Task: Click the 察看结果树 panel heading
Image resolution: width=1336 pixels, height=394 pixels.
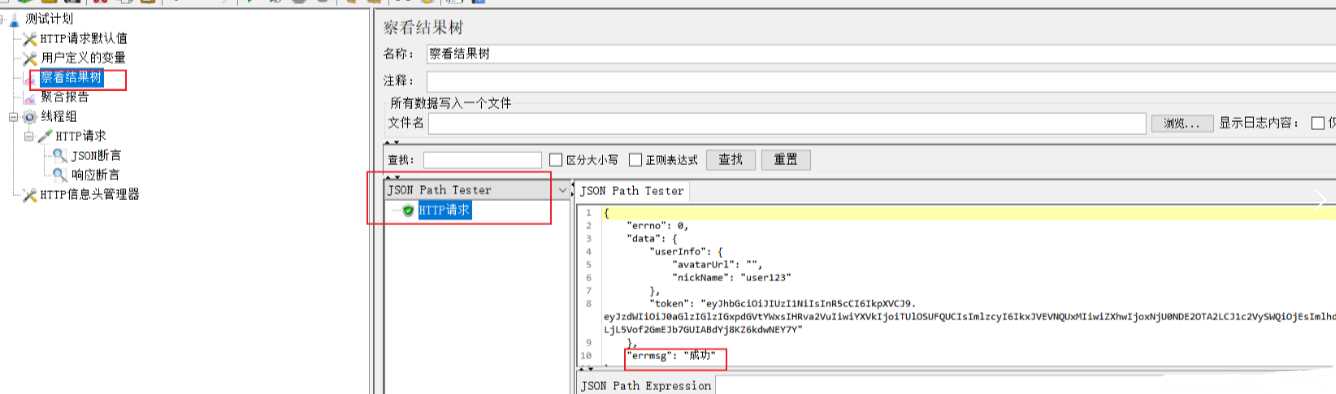Action: tap(425, 28)
